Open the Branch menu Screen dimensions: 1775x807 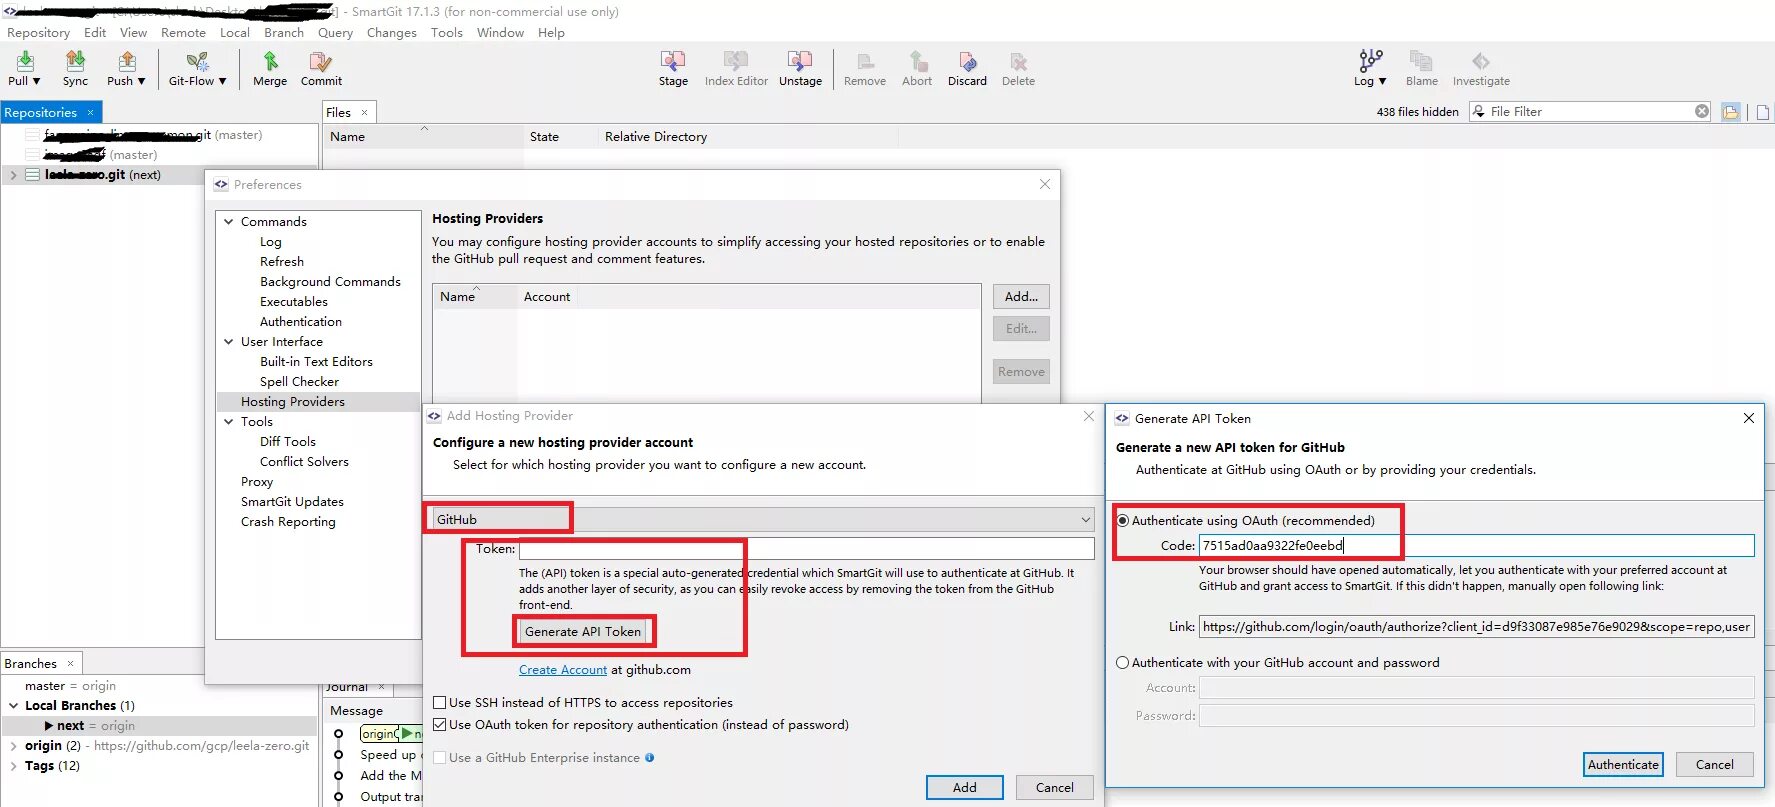point(284,32)
